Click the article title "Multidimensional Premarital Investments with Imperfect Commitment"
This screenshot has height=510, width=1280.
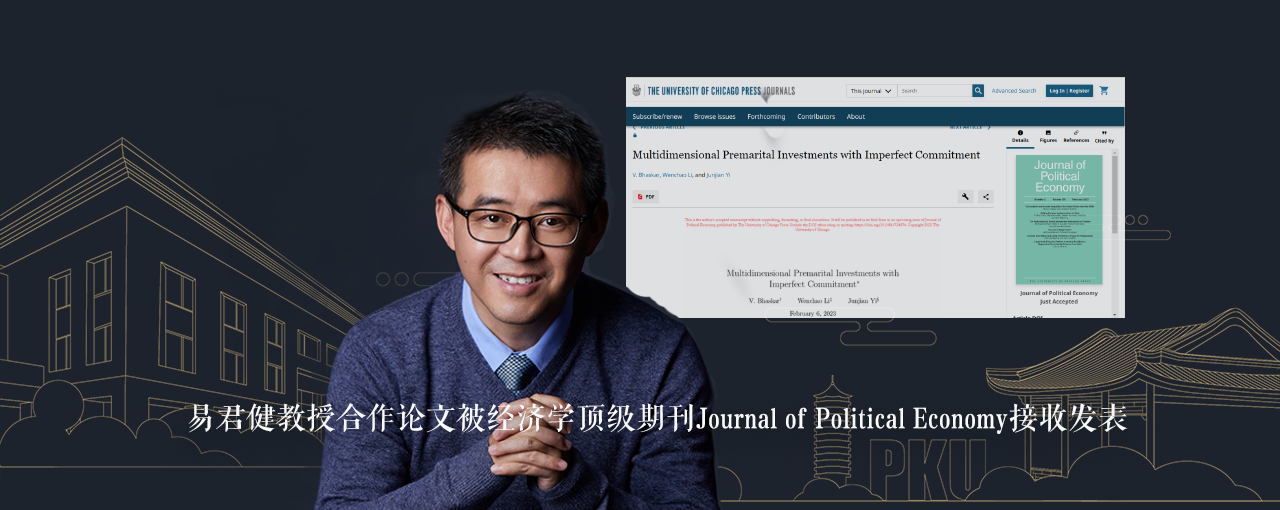(806, 155)
